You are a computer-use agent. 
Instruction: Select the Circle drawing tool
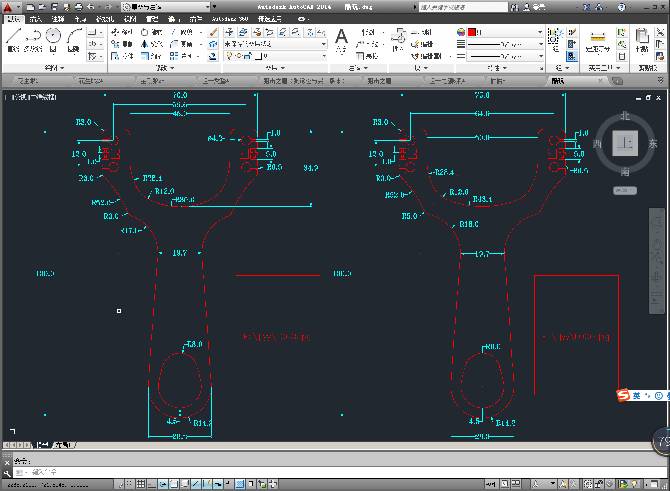click(53, 39)
